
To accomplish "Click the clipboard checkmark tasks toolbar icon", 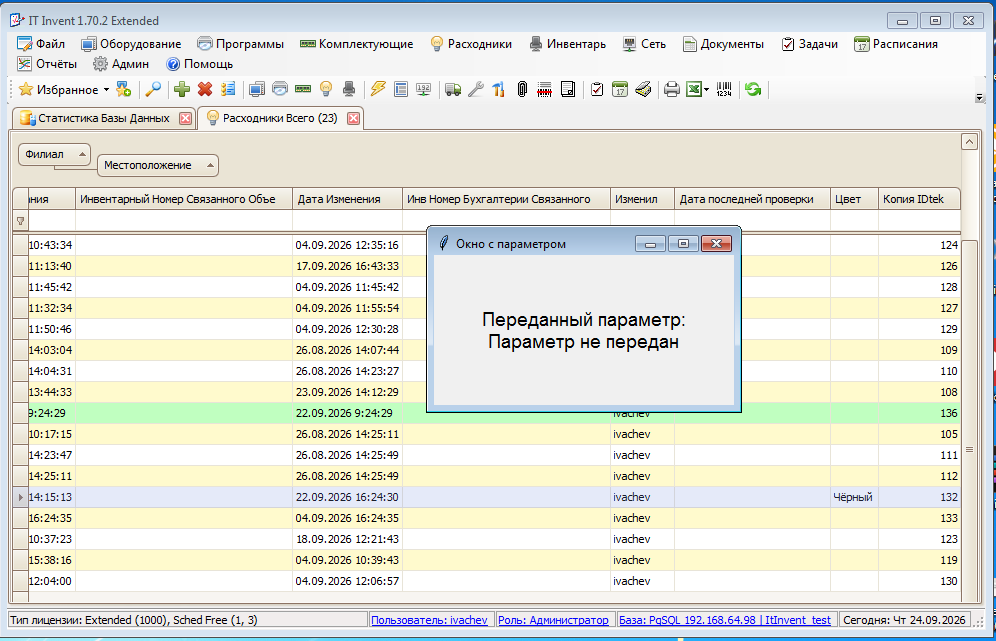I will coord(597,90).
